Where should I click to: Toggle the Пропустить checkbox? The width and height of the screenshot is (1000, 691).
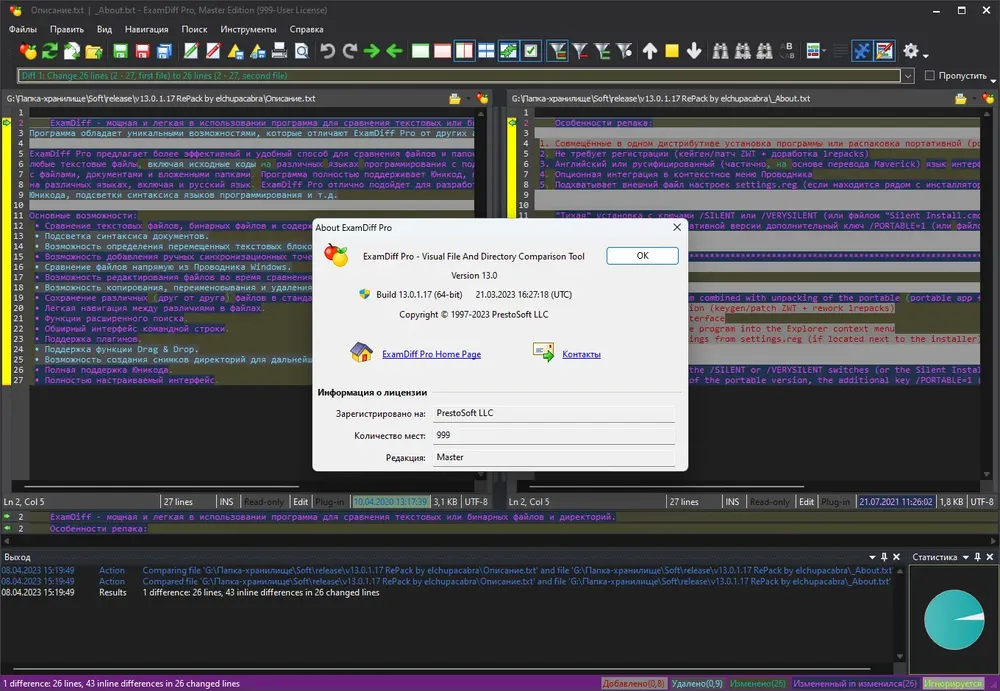pos(930,75)
